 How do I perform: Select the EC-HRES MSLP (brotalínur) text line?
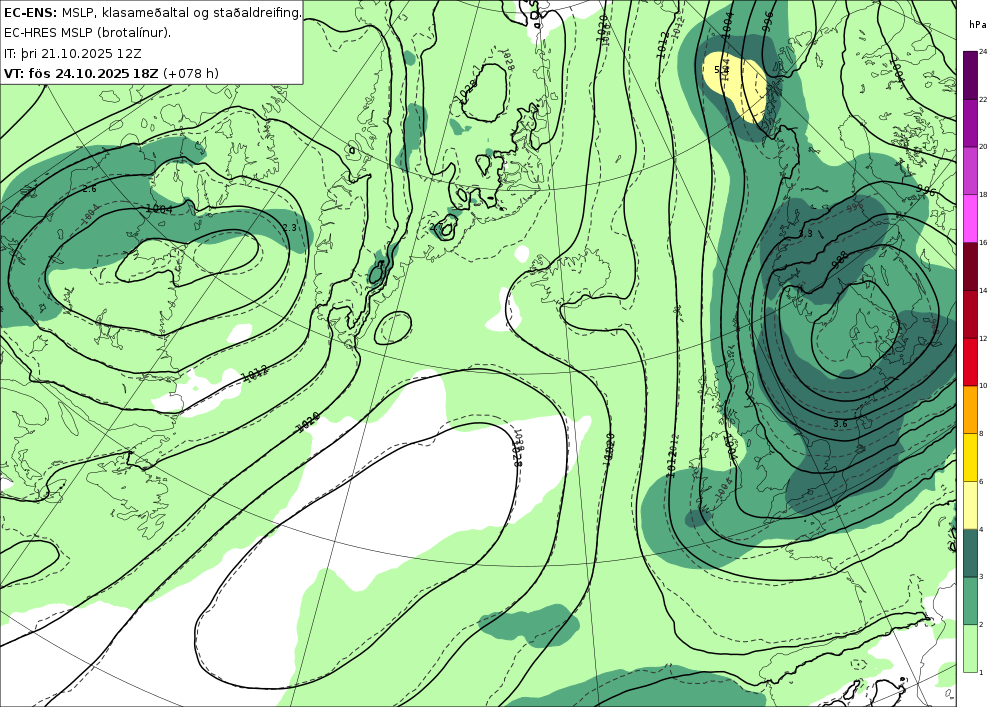tap(87, 33)
